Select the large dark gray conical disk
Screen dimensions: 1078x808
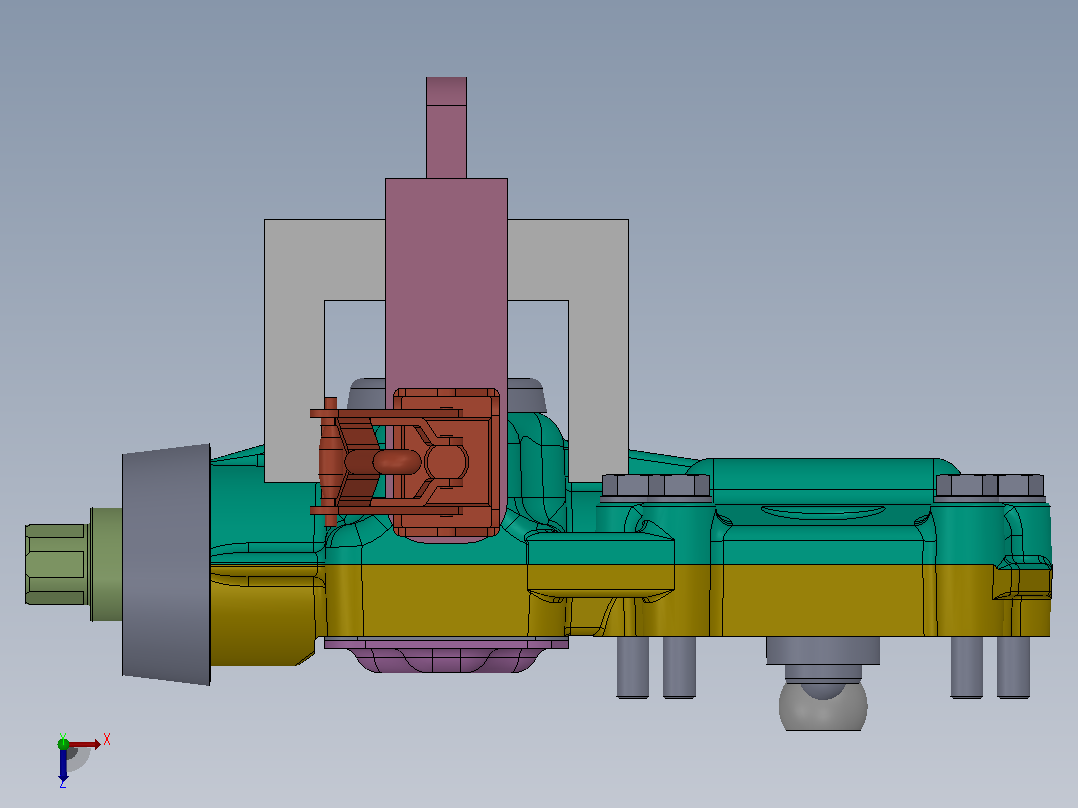coord(166,565)
